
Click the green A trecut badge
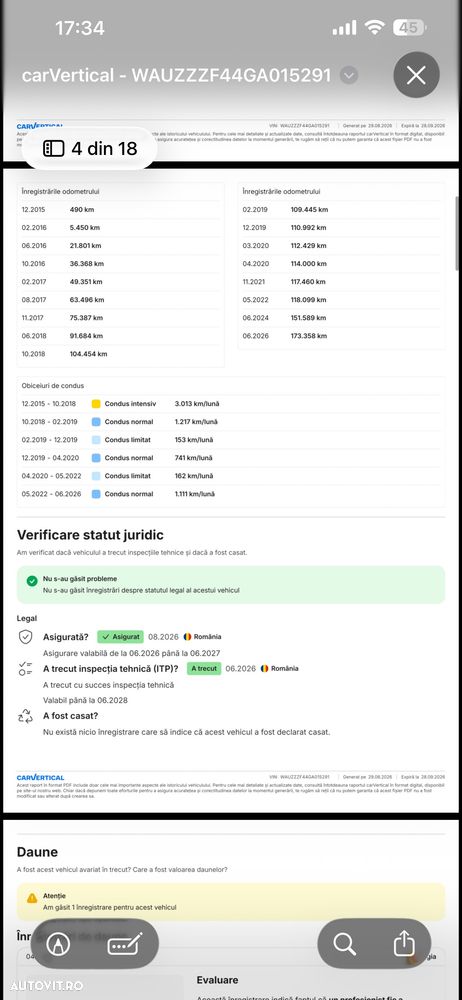204,668
